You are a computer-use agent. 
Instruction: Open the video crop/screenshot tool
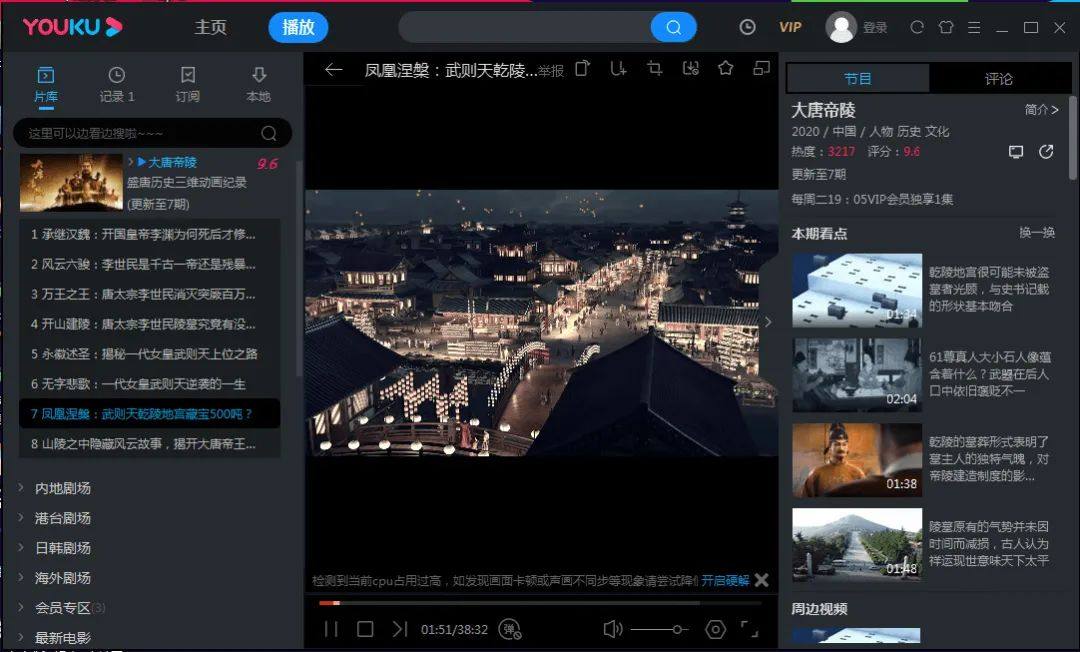tap(654, 68)
